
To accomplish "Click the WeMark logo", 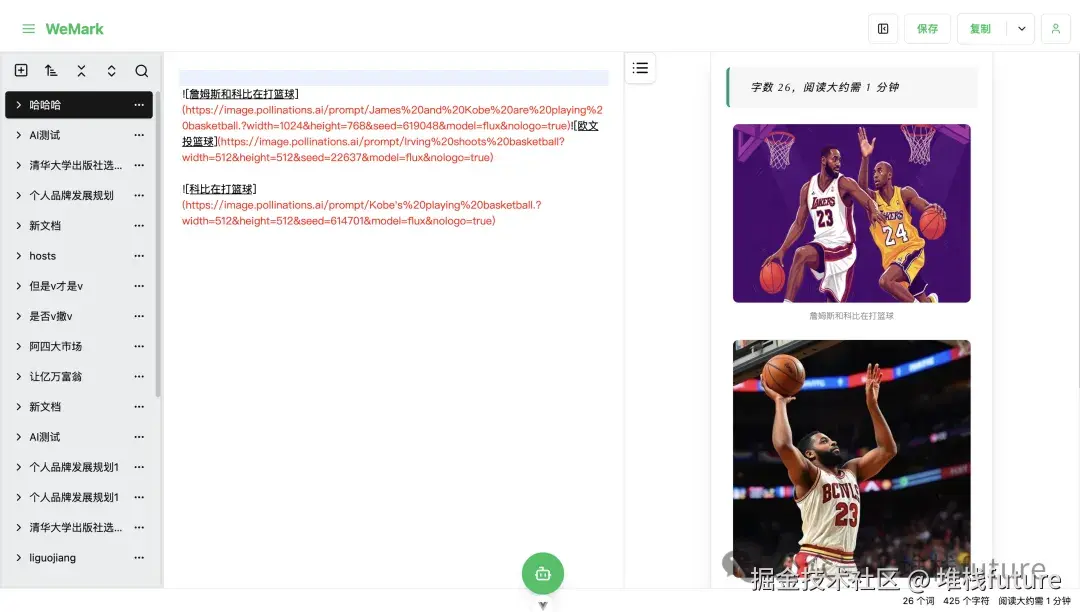I will point(74,29).
